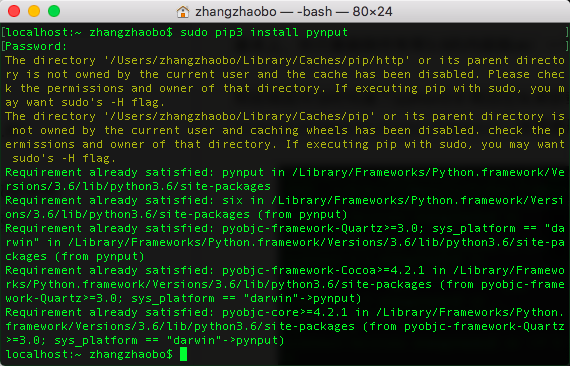Click the closing bracket mark beside the Password line
Image resolution: width=570 pixels, height=366 pixels.
[x=567, y=46]
